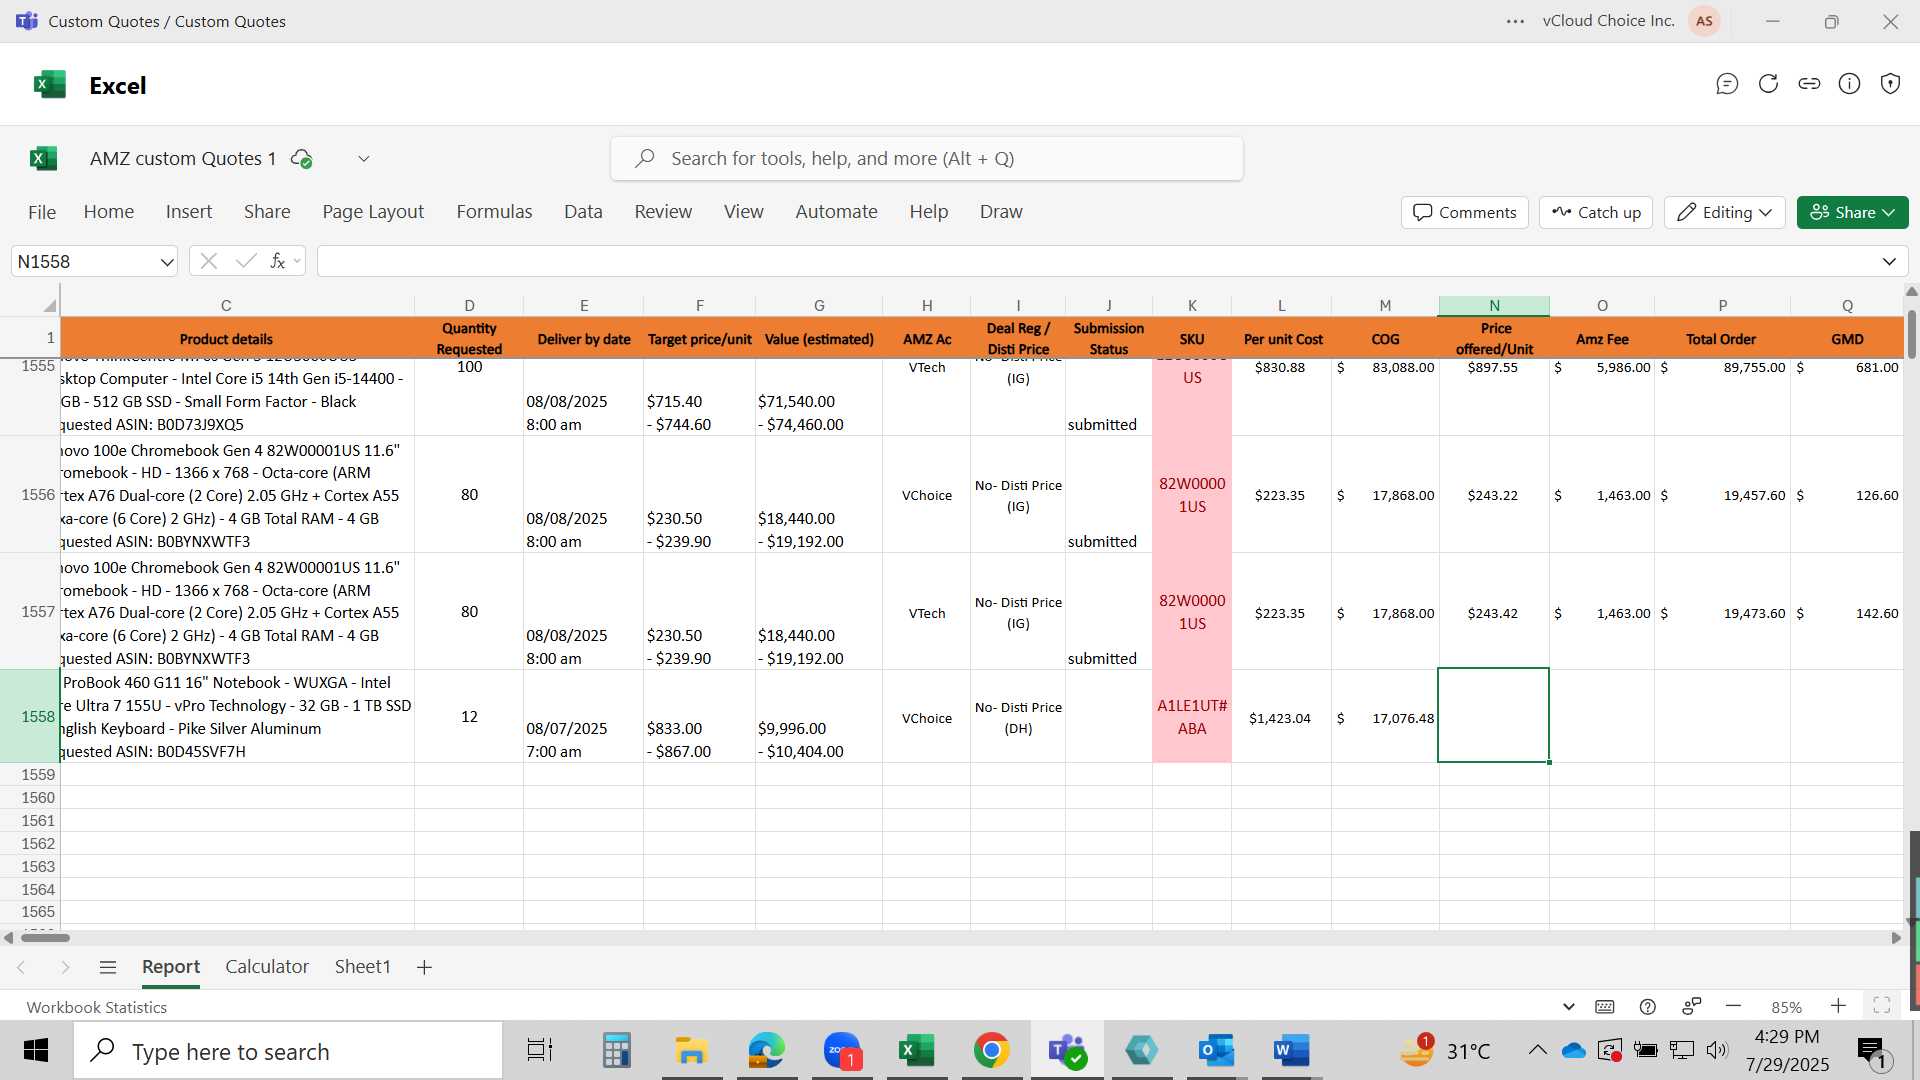Click the formula bar input field
The height and width of the screenshot is (1080, 1920).
[x=1097, y=262]
